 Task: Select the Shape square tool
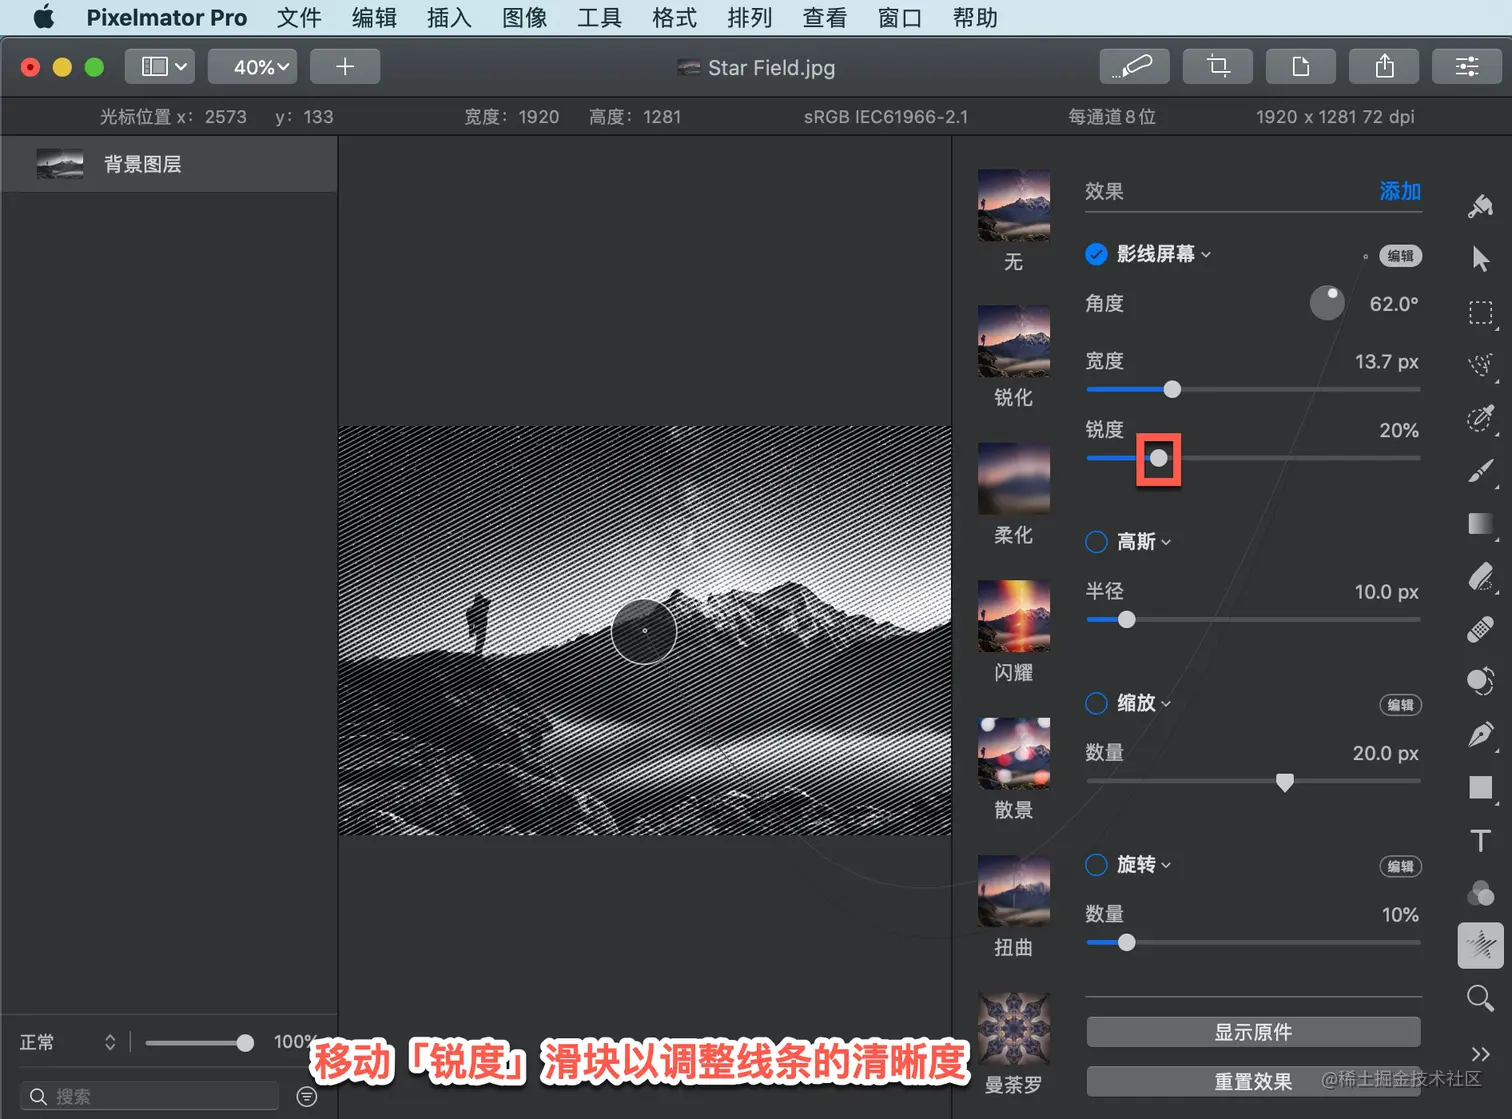(1481, 788)
